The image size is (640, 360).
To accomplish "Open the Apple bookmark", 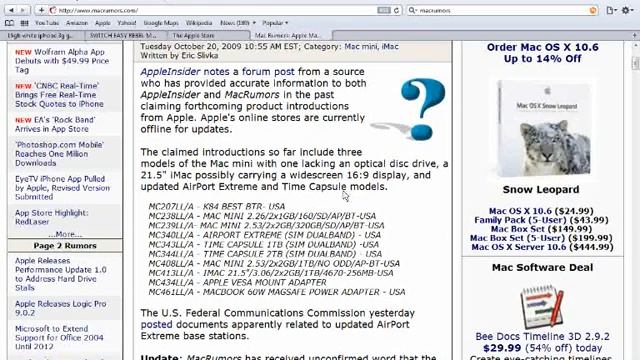I will pos(102,23).
